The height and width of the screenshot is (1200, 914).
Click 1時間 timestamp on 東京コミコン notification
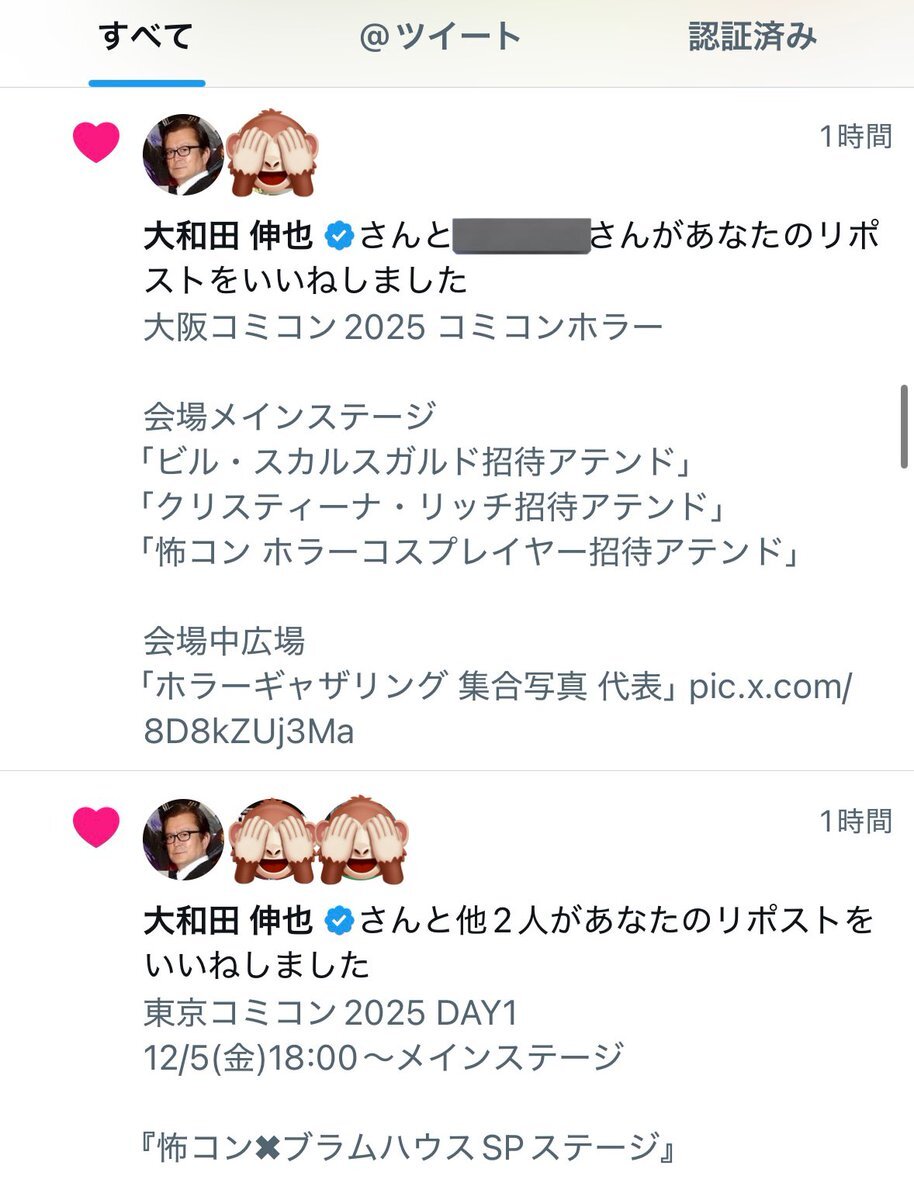(x=855, y=821)
